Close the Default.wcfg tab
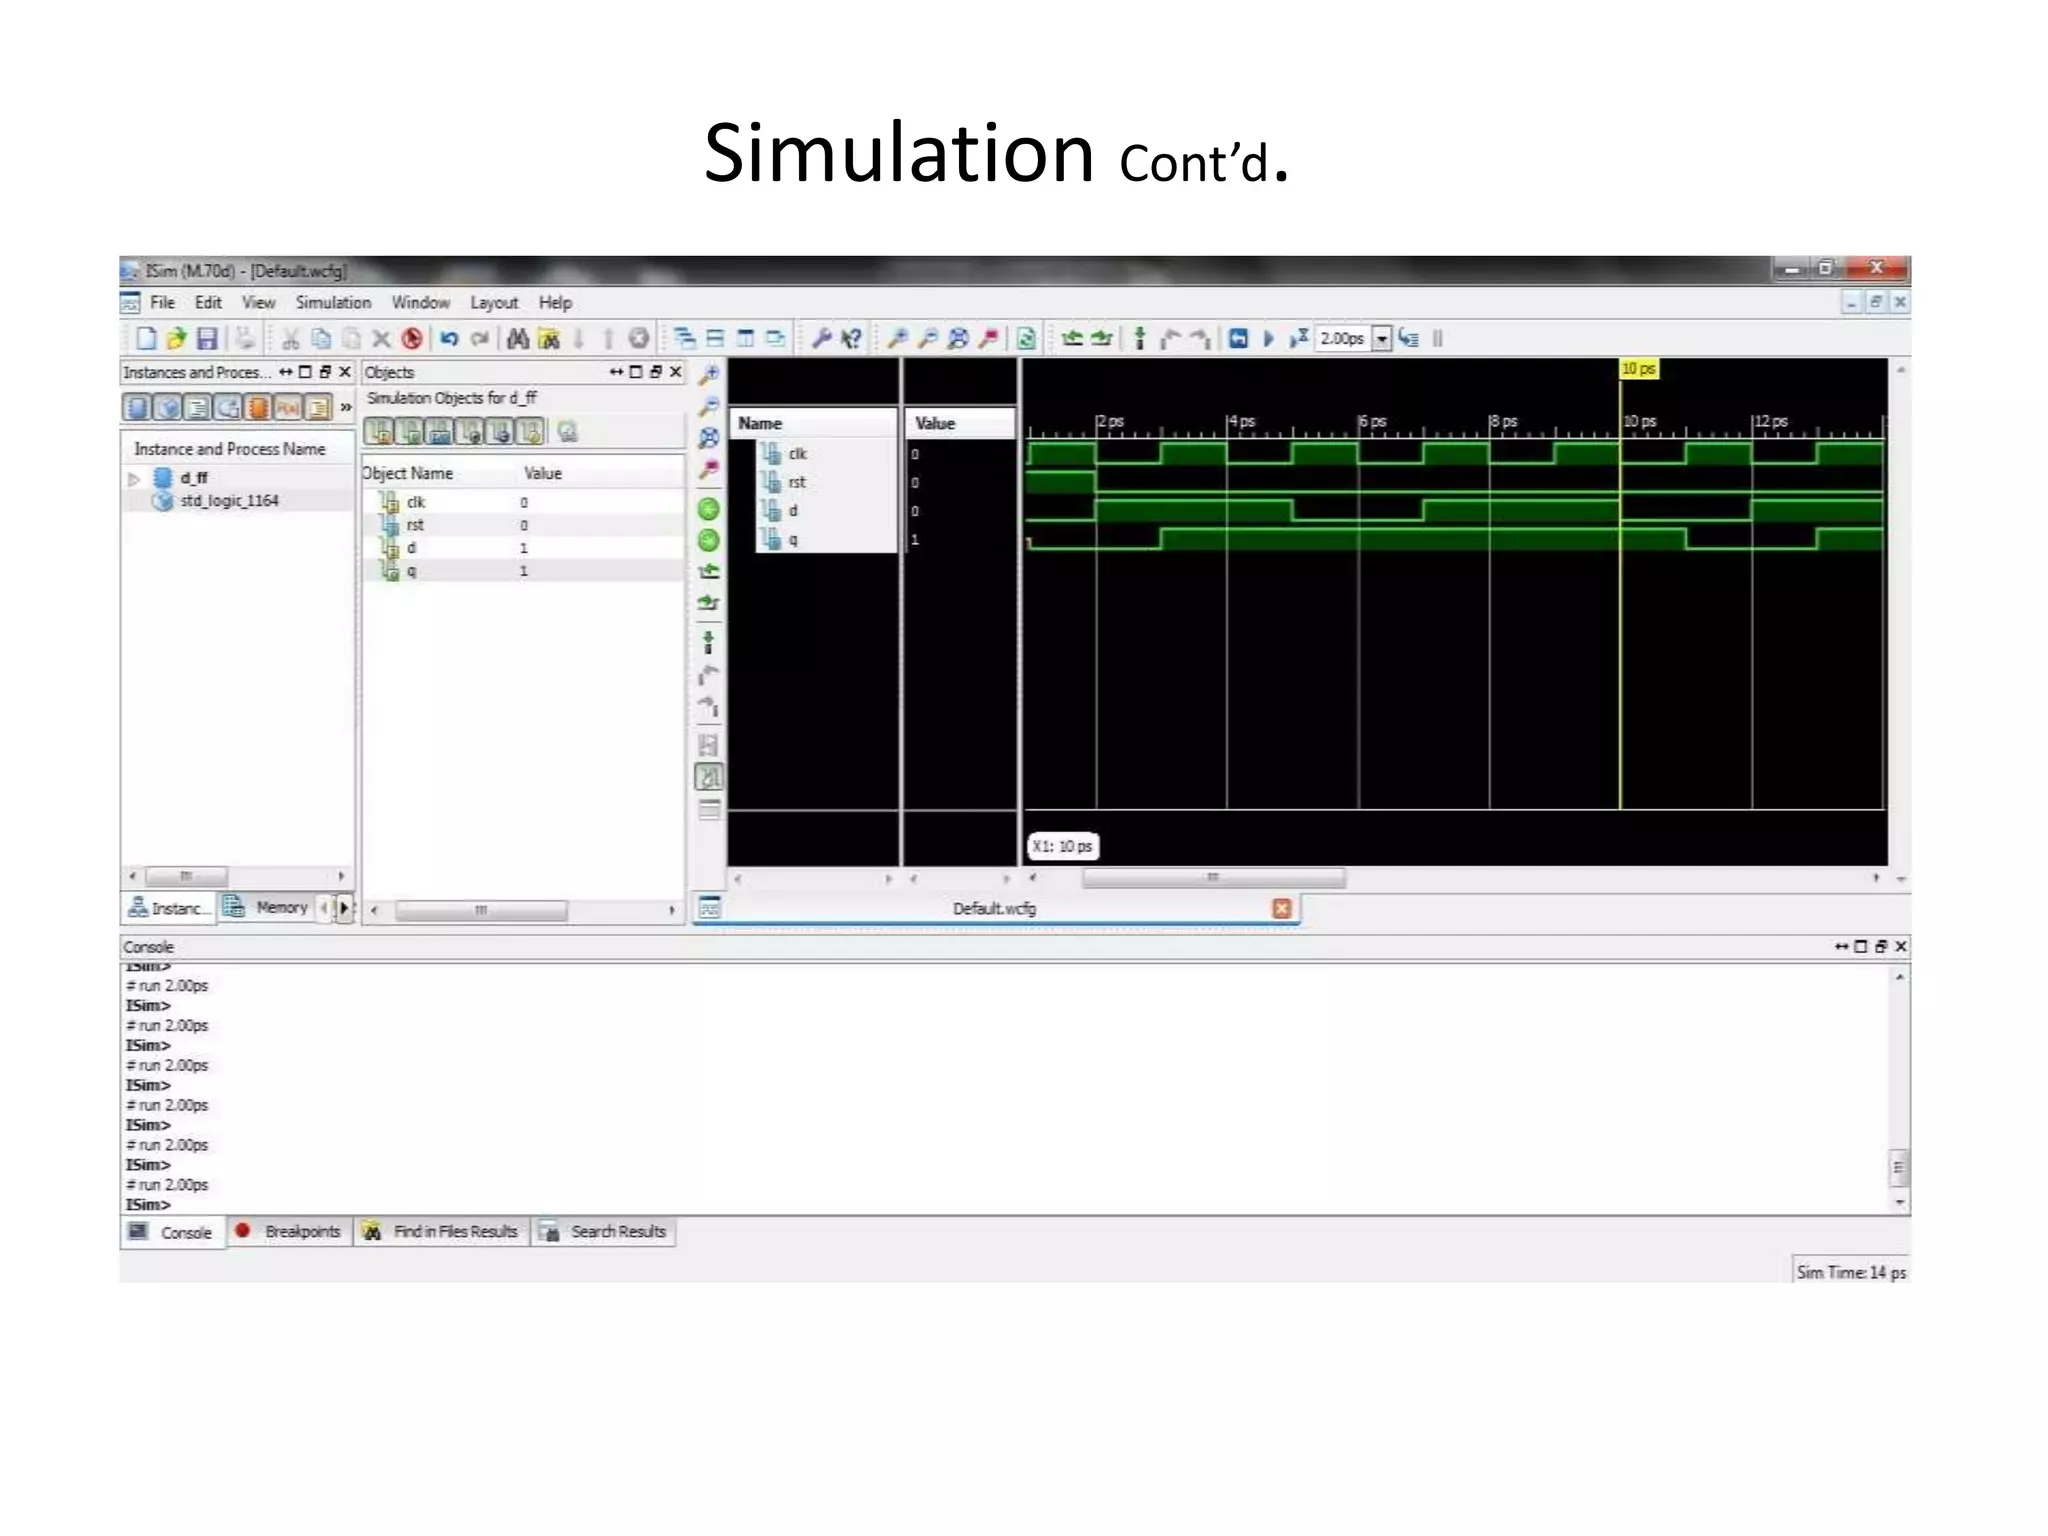This screenshot has height=1536, width=2048. point(1281,908)
